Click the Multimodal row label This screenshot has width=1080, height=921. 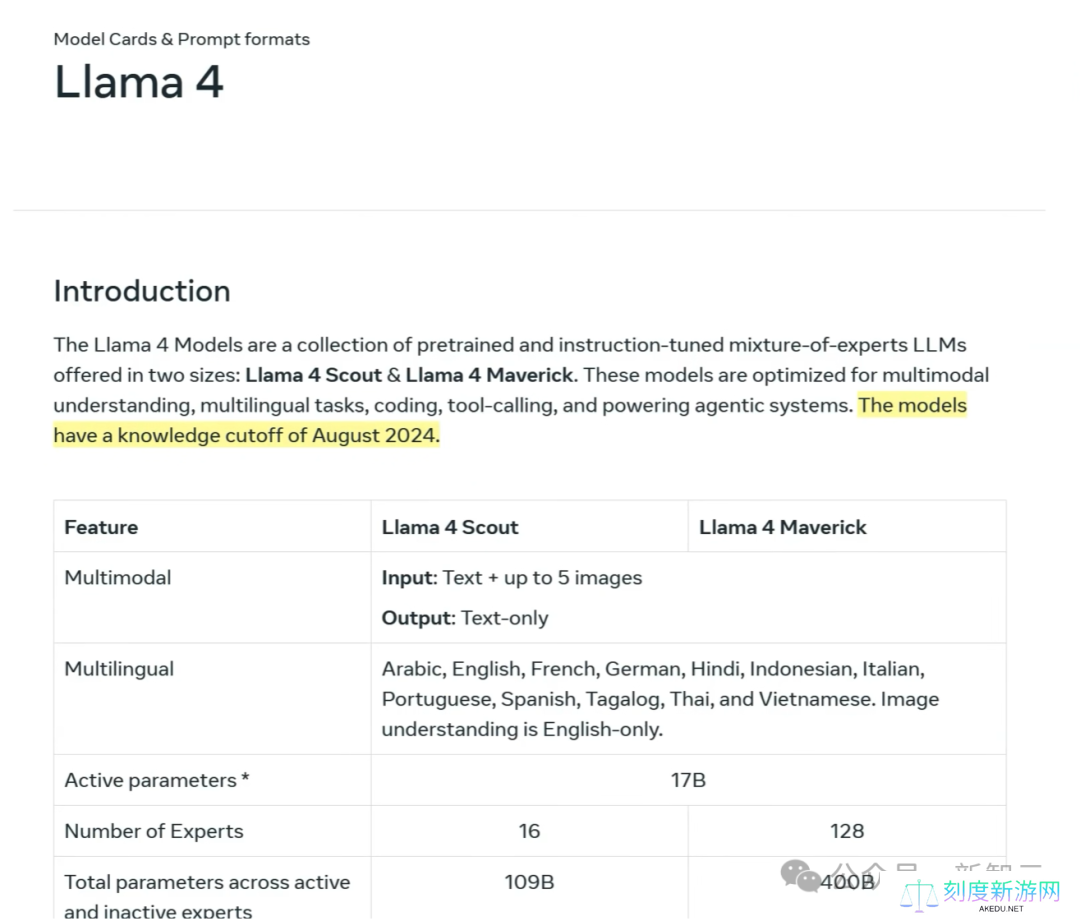click(118, 577)
